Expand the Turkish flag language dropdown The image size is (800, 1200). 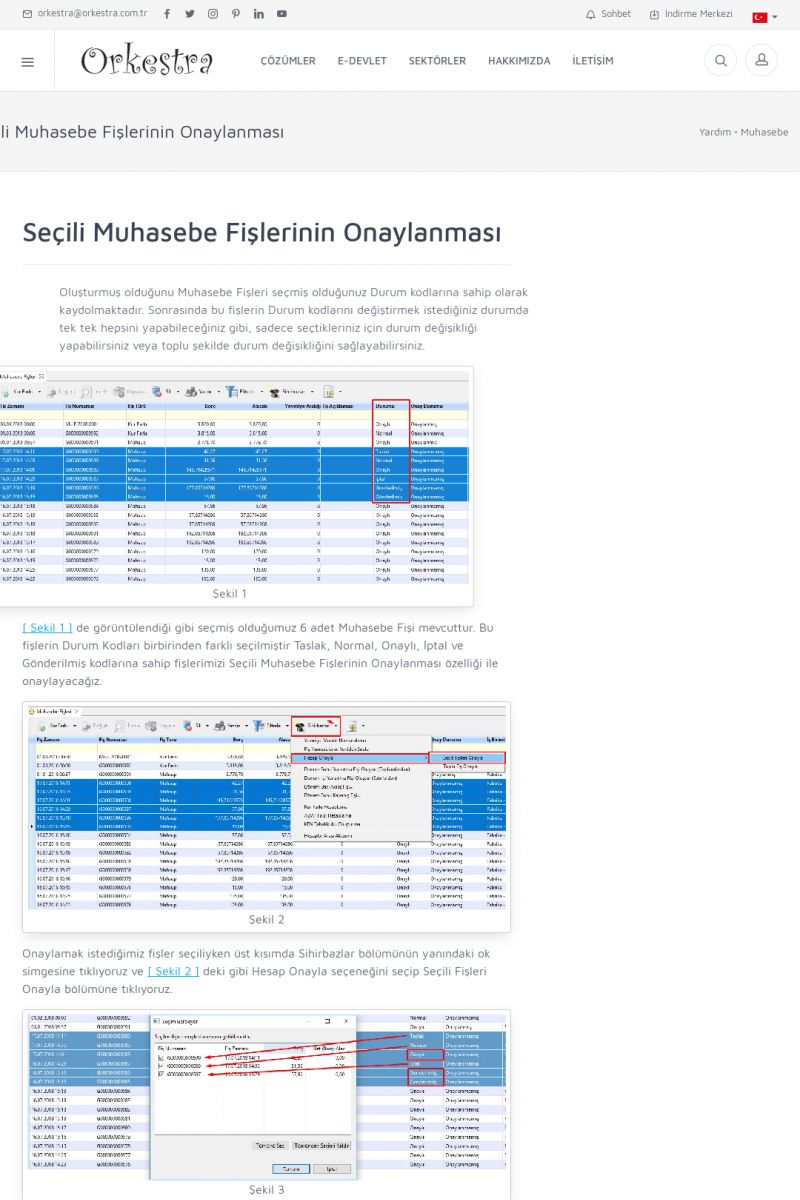[765, 17]
